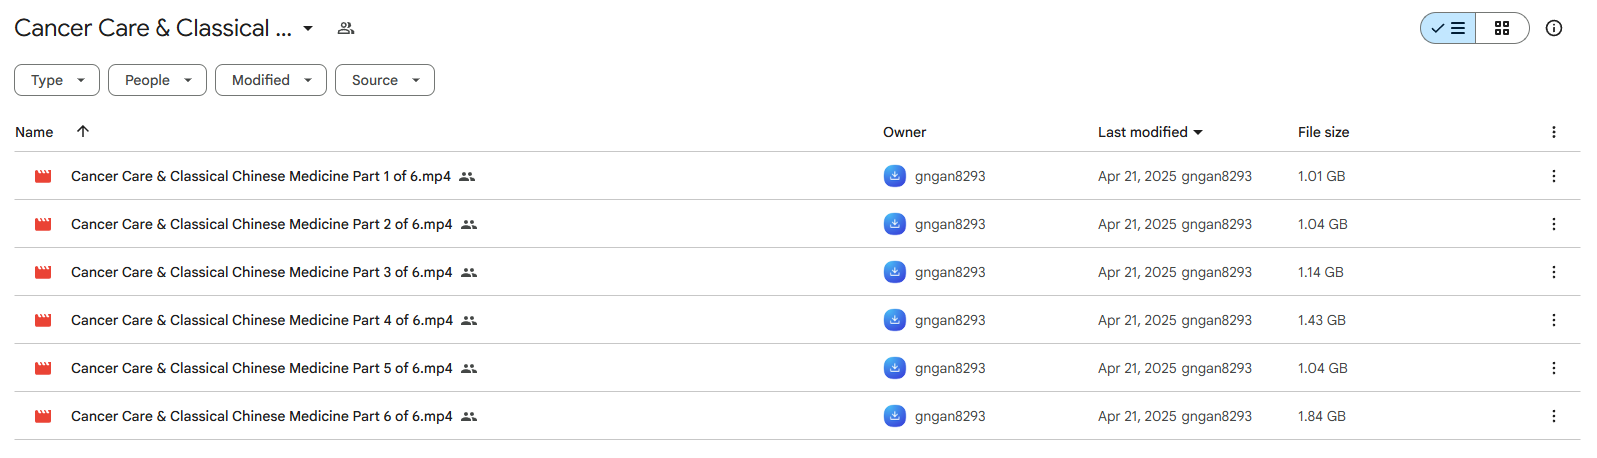This screenshot has width=1597, height=458.
Task: Click owner avatar in Part 5 row
Action: pos(895,368)
